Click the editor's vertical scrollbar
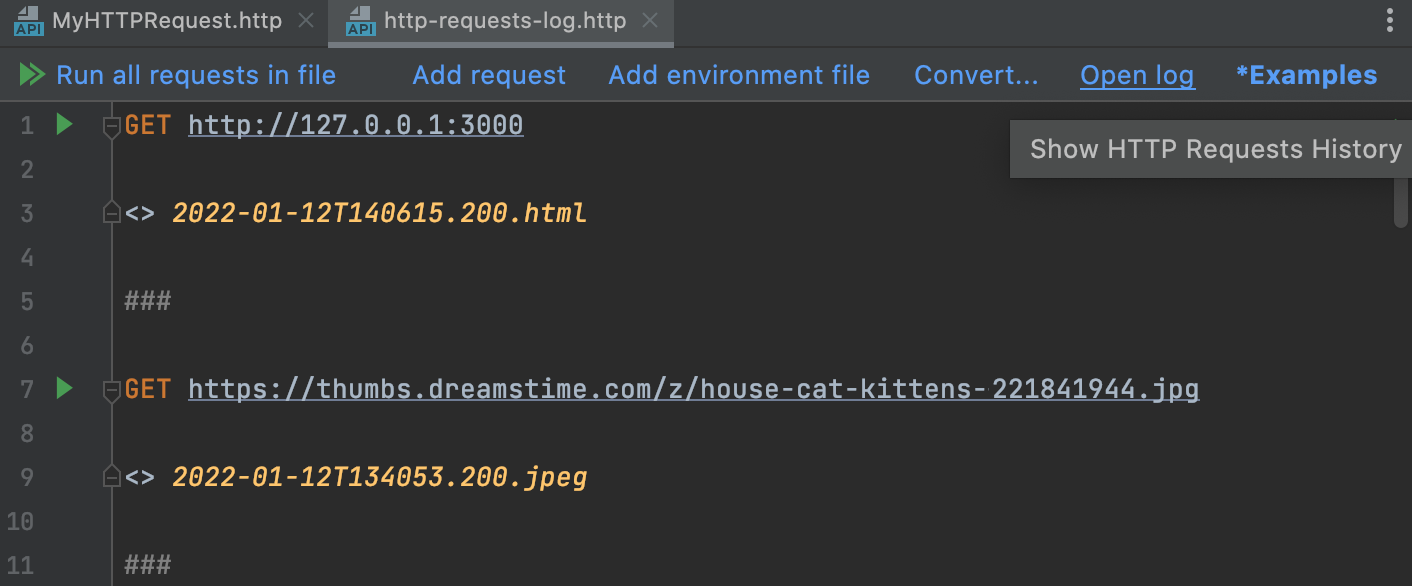This screenshot has height=586, width=1412. [1402, 190]
